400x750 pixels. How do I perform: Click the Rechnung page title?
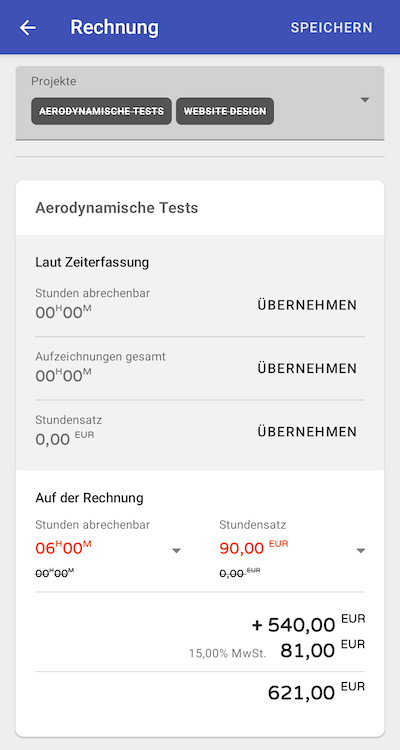(114, 27)
